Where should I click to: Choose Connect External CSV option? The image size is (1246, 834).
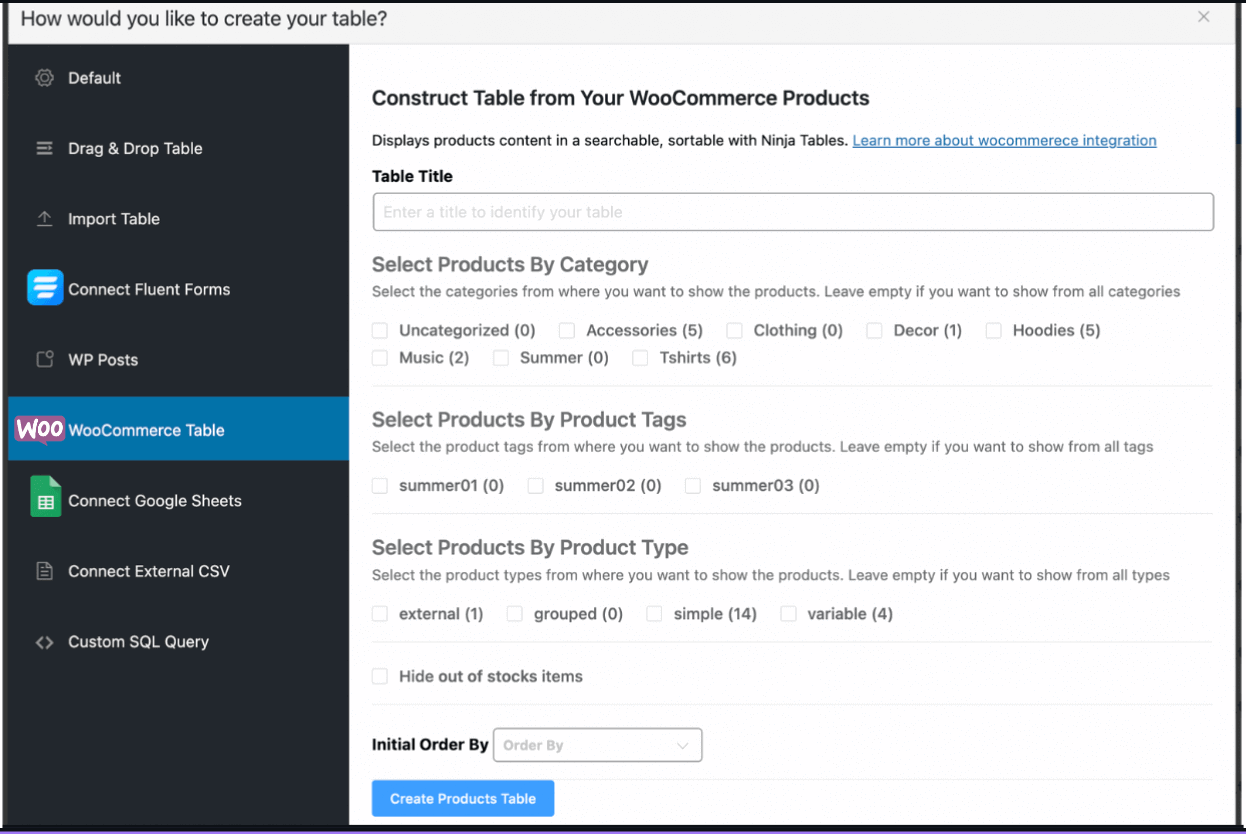(x=178, y=571)
